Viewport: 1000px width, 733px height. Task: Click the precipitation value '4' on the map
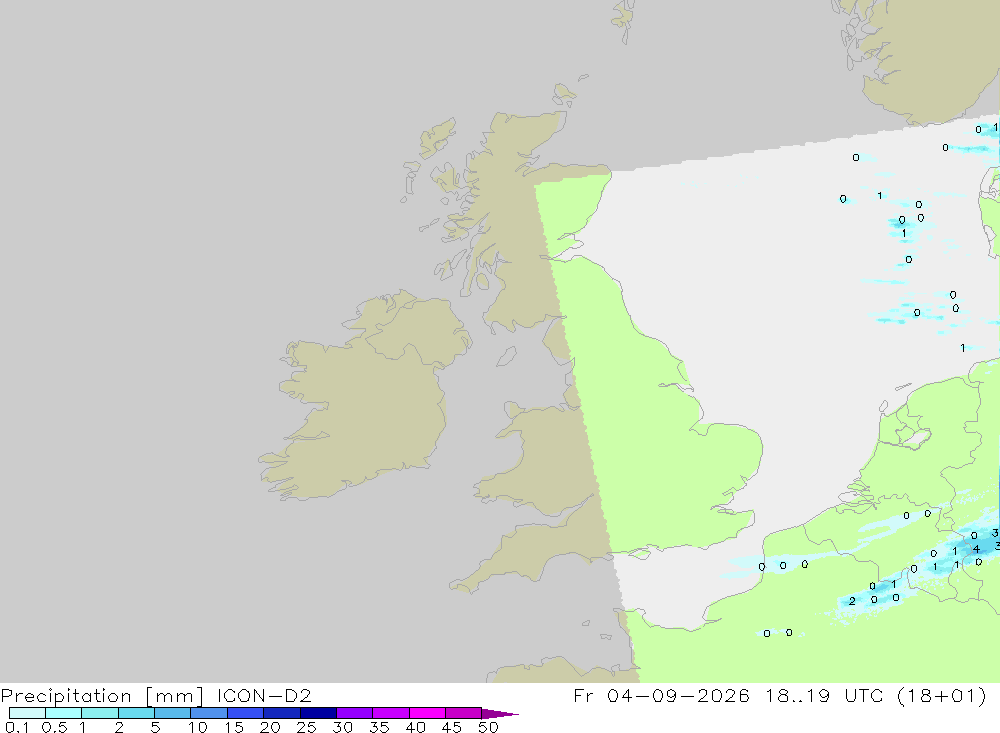point(976,549)
